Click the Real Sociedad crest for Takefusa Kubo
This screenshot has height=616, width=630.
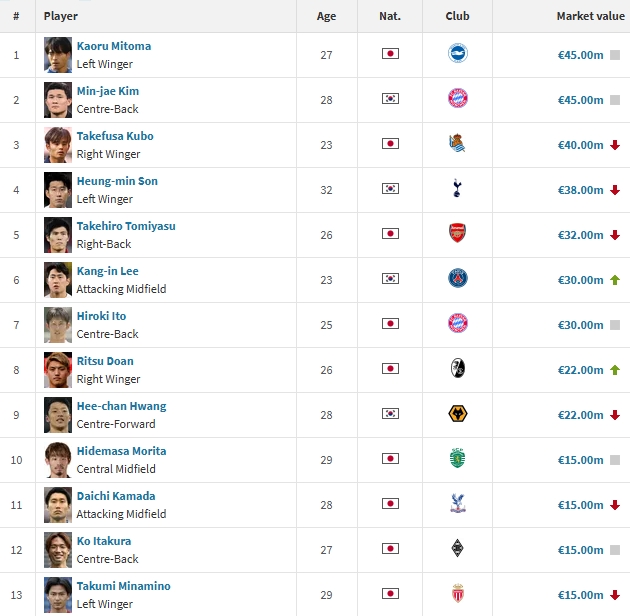click(458, 144)
